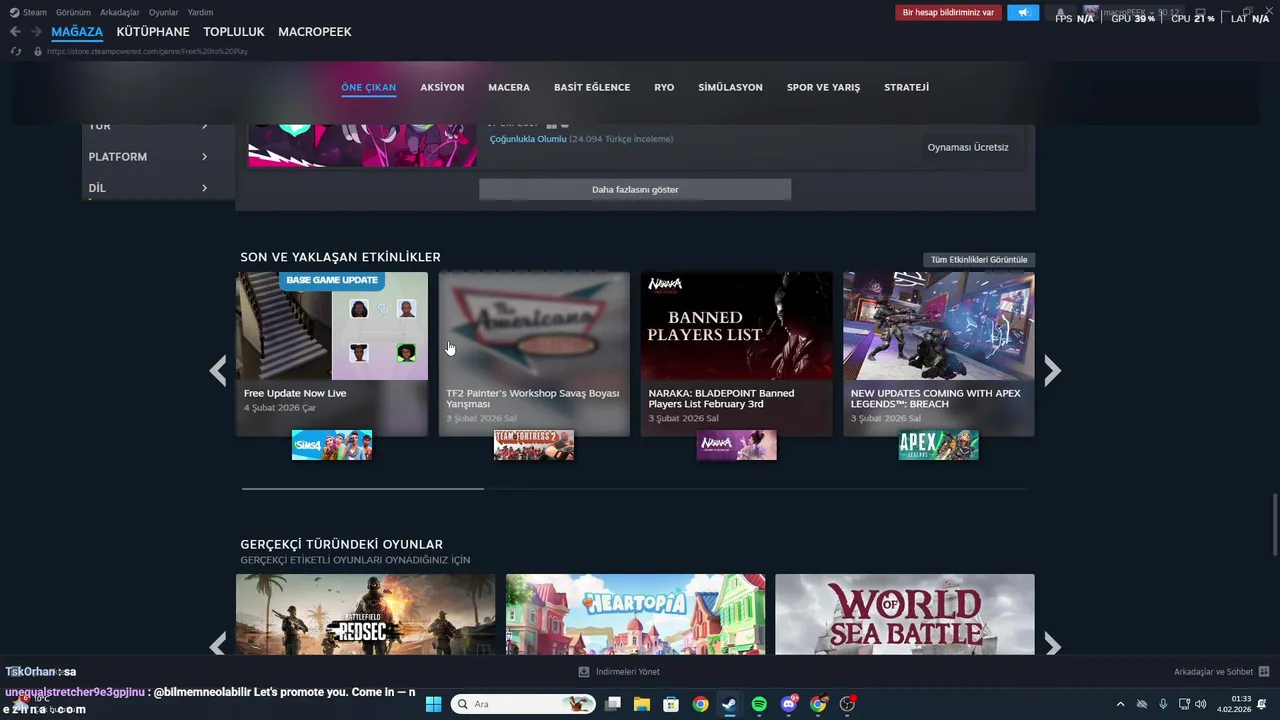Image resolution: width=1280 pixels, height=720 pixels.
Task: Open the Battlefield REDSEC game banner
Action: click(x=365, y=614)
